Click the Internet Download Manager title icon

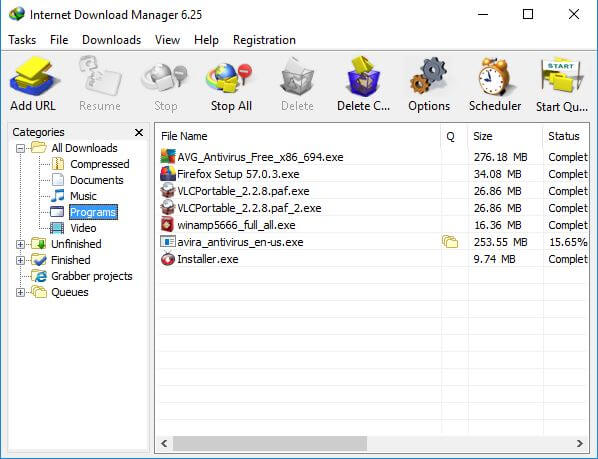[x=17, y=14]
